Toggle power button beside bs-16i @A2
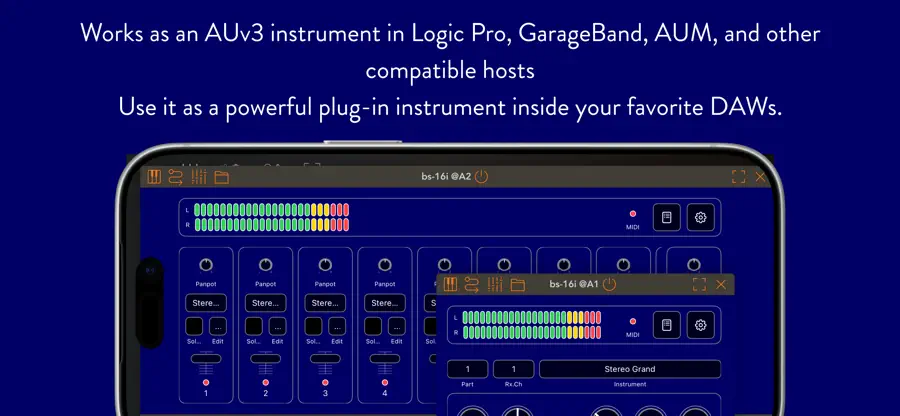Screen dimensions: 900x416 [x=482, y=177]
